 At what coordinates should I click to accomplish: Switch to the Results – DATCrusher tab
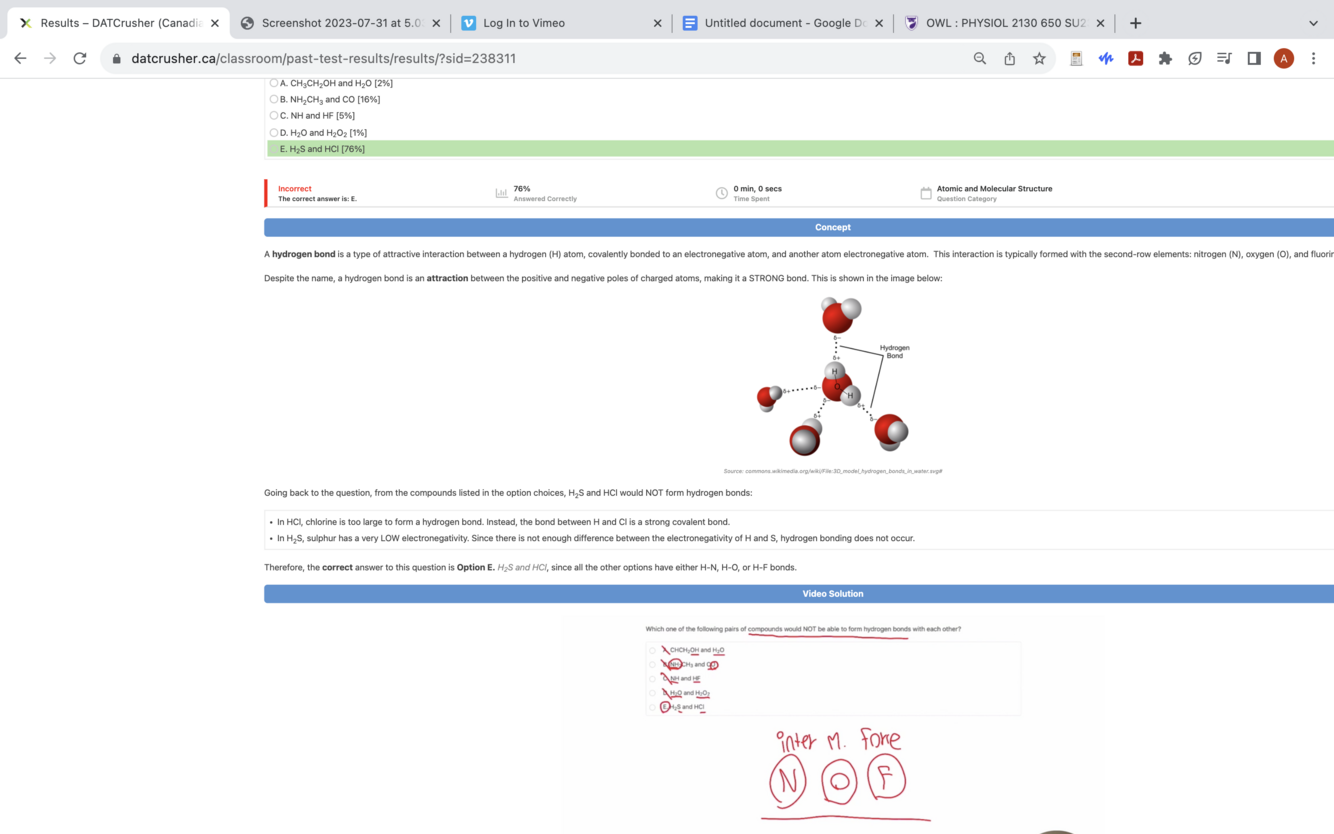[118, 23]
